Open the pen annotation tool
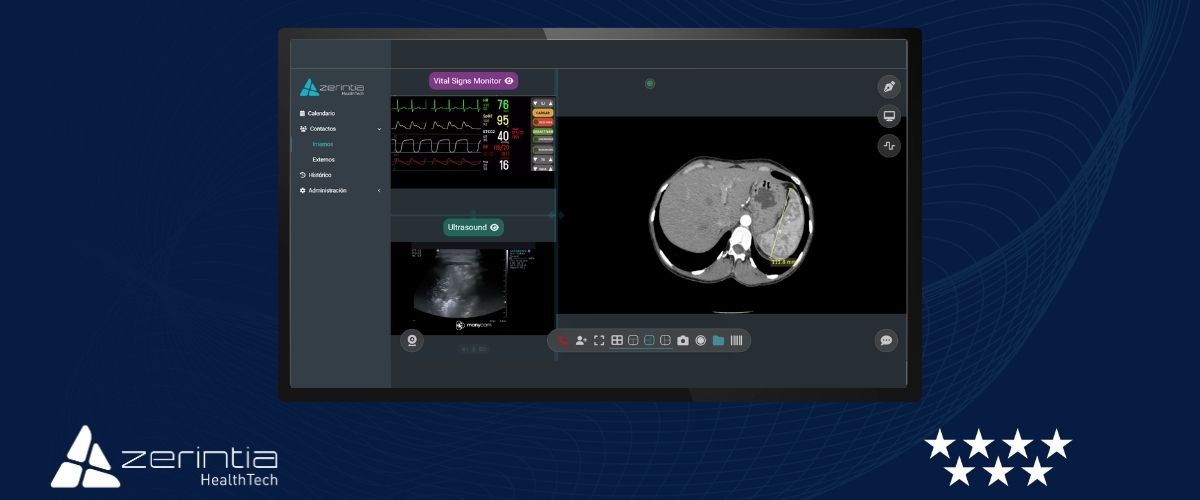The image size is (1200, 500). point(889,86)
